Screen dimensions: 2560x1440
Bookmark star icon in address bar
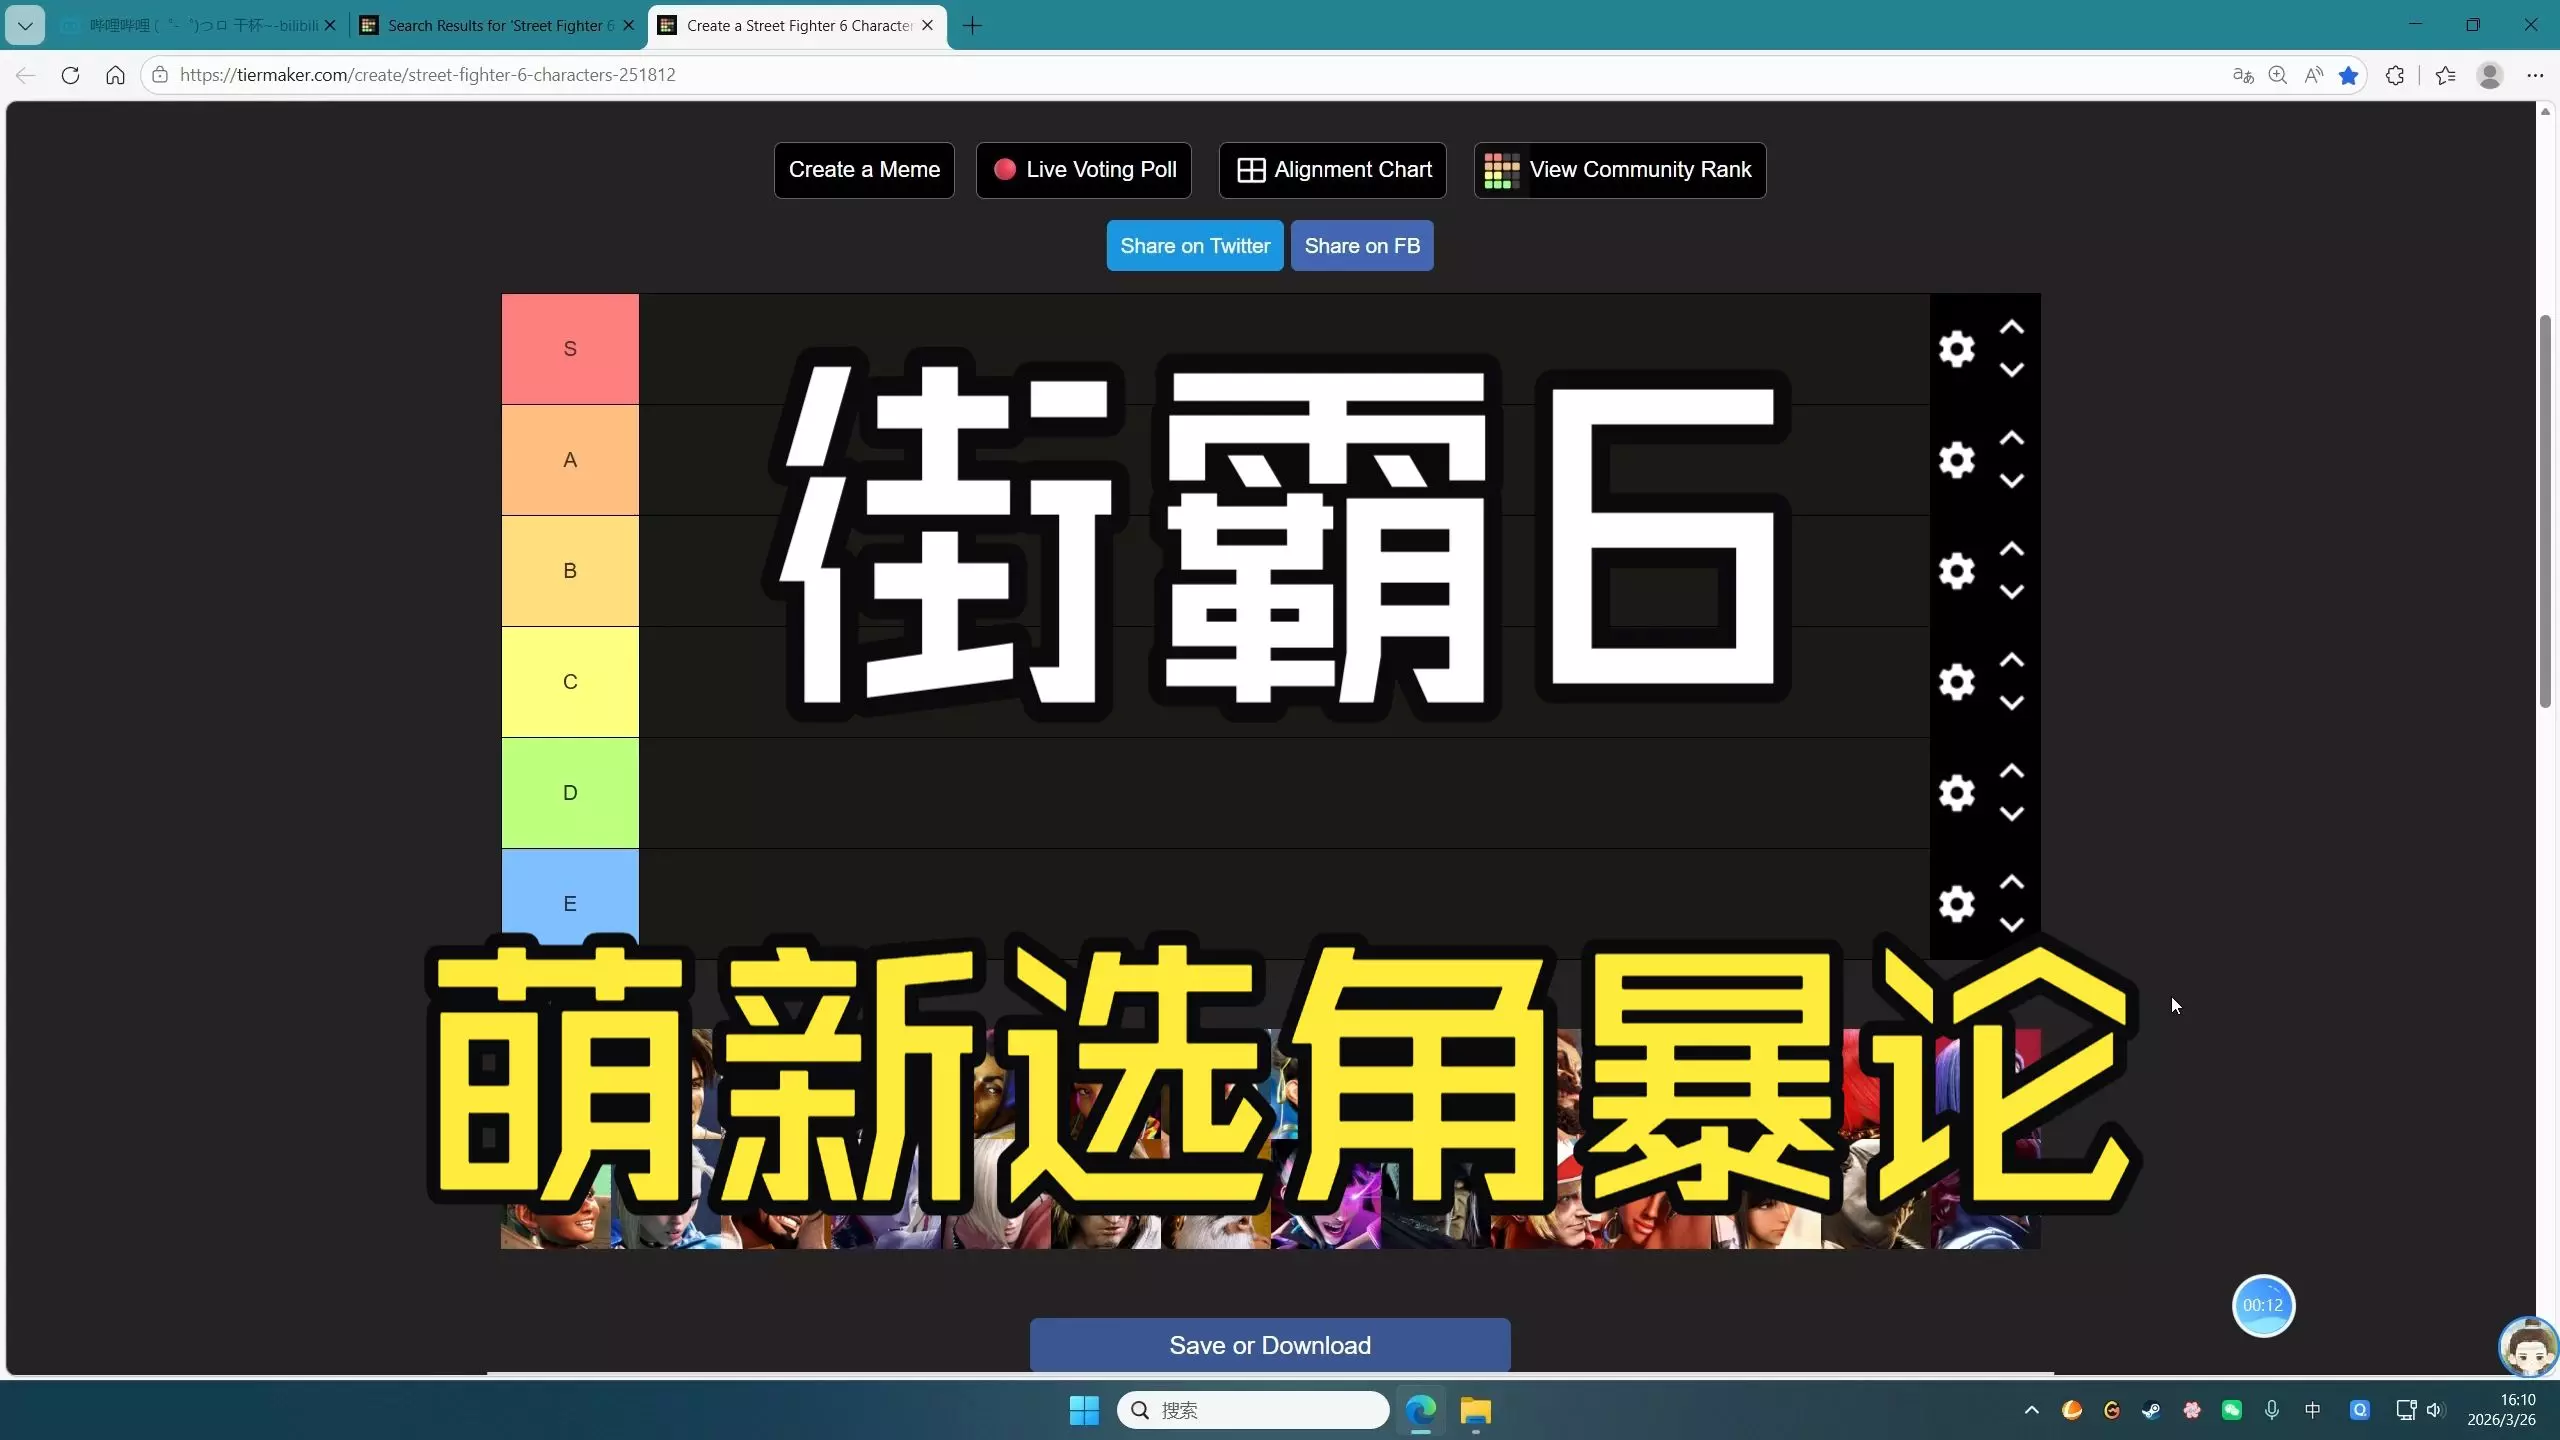tap(2348, 75)
